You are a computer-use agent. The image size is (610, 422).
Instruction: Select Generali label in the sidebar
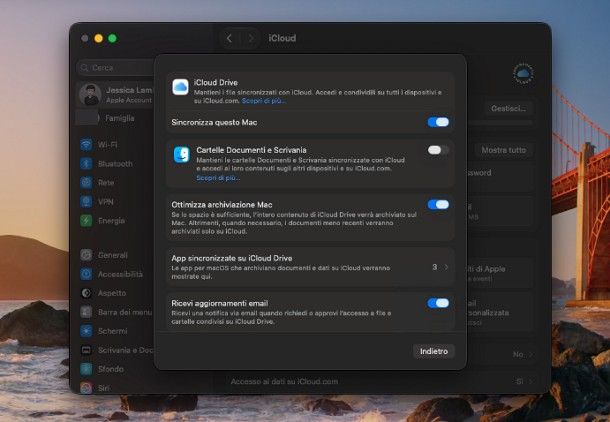point(113,255)
